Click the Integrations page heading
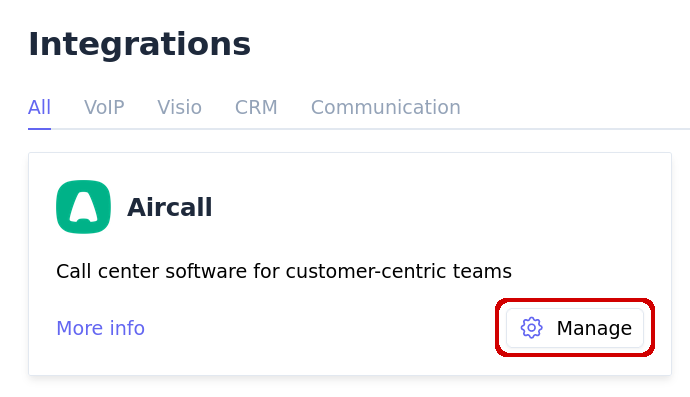690x397 pixels. coord(139,44)
